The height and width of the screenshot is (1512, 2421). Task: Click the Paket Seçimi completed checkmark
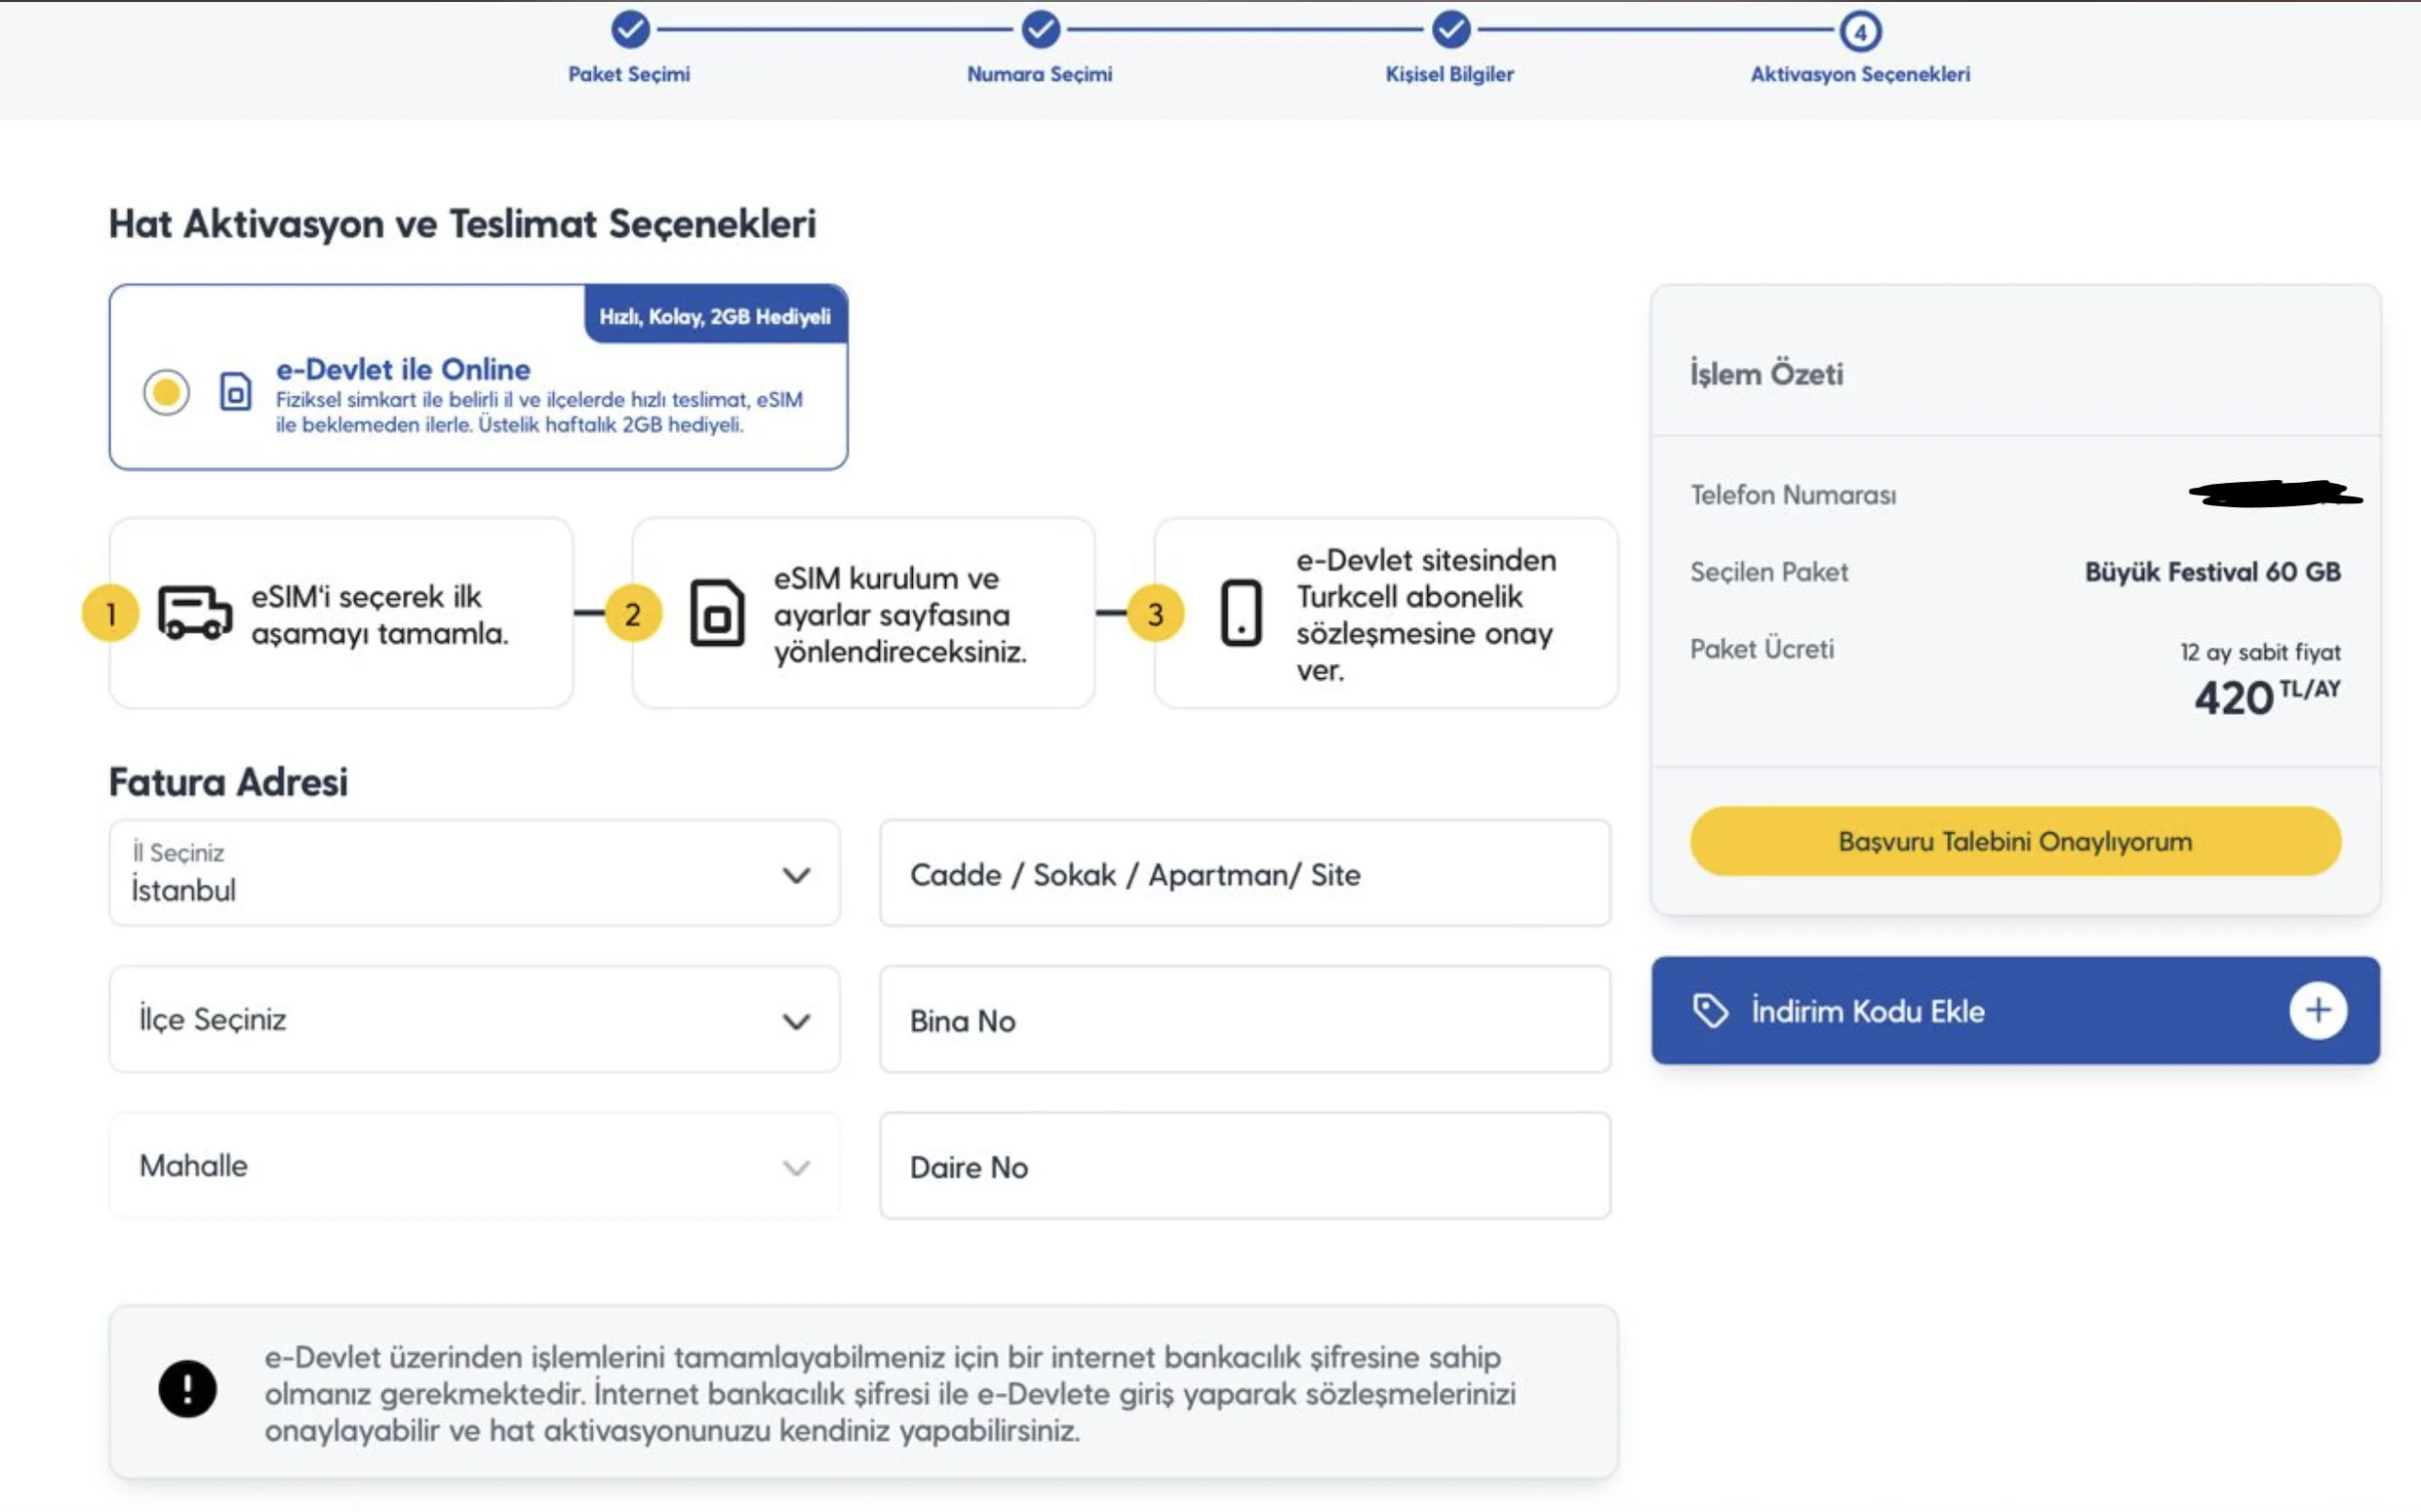click(x=630, y=30)
